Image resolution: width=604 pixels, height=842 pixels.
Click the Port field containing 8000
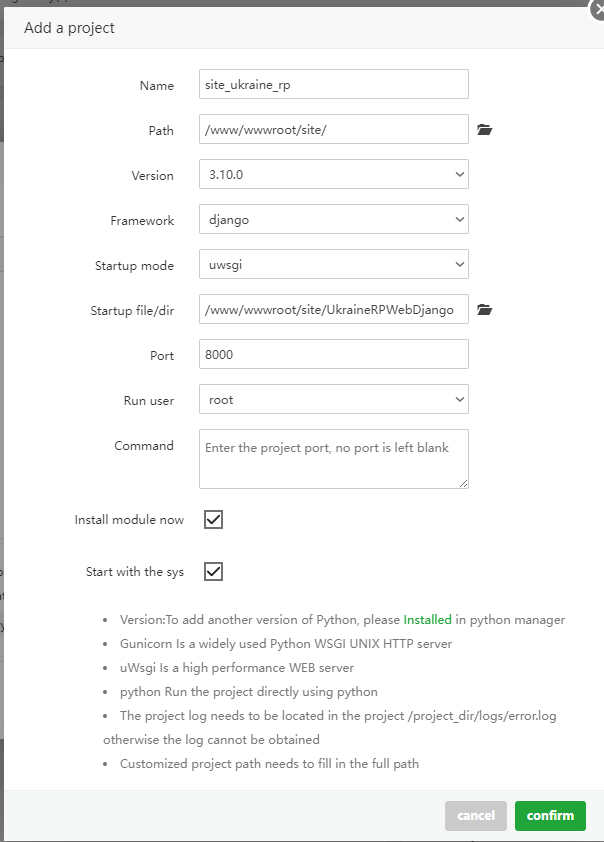(x=333, y=355)
